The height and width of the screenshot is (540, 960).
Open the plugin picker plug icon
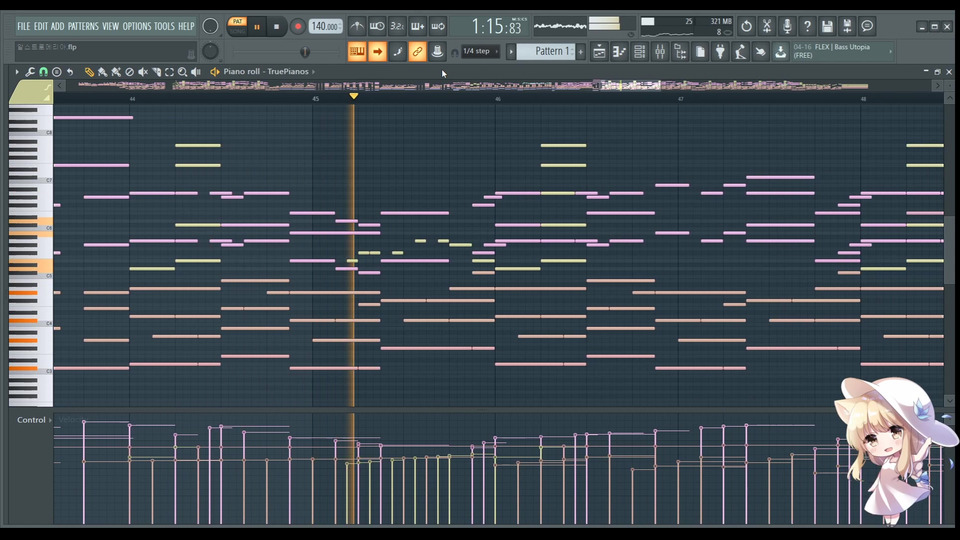click(x=721, y=52)
